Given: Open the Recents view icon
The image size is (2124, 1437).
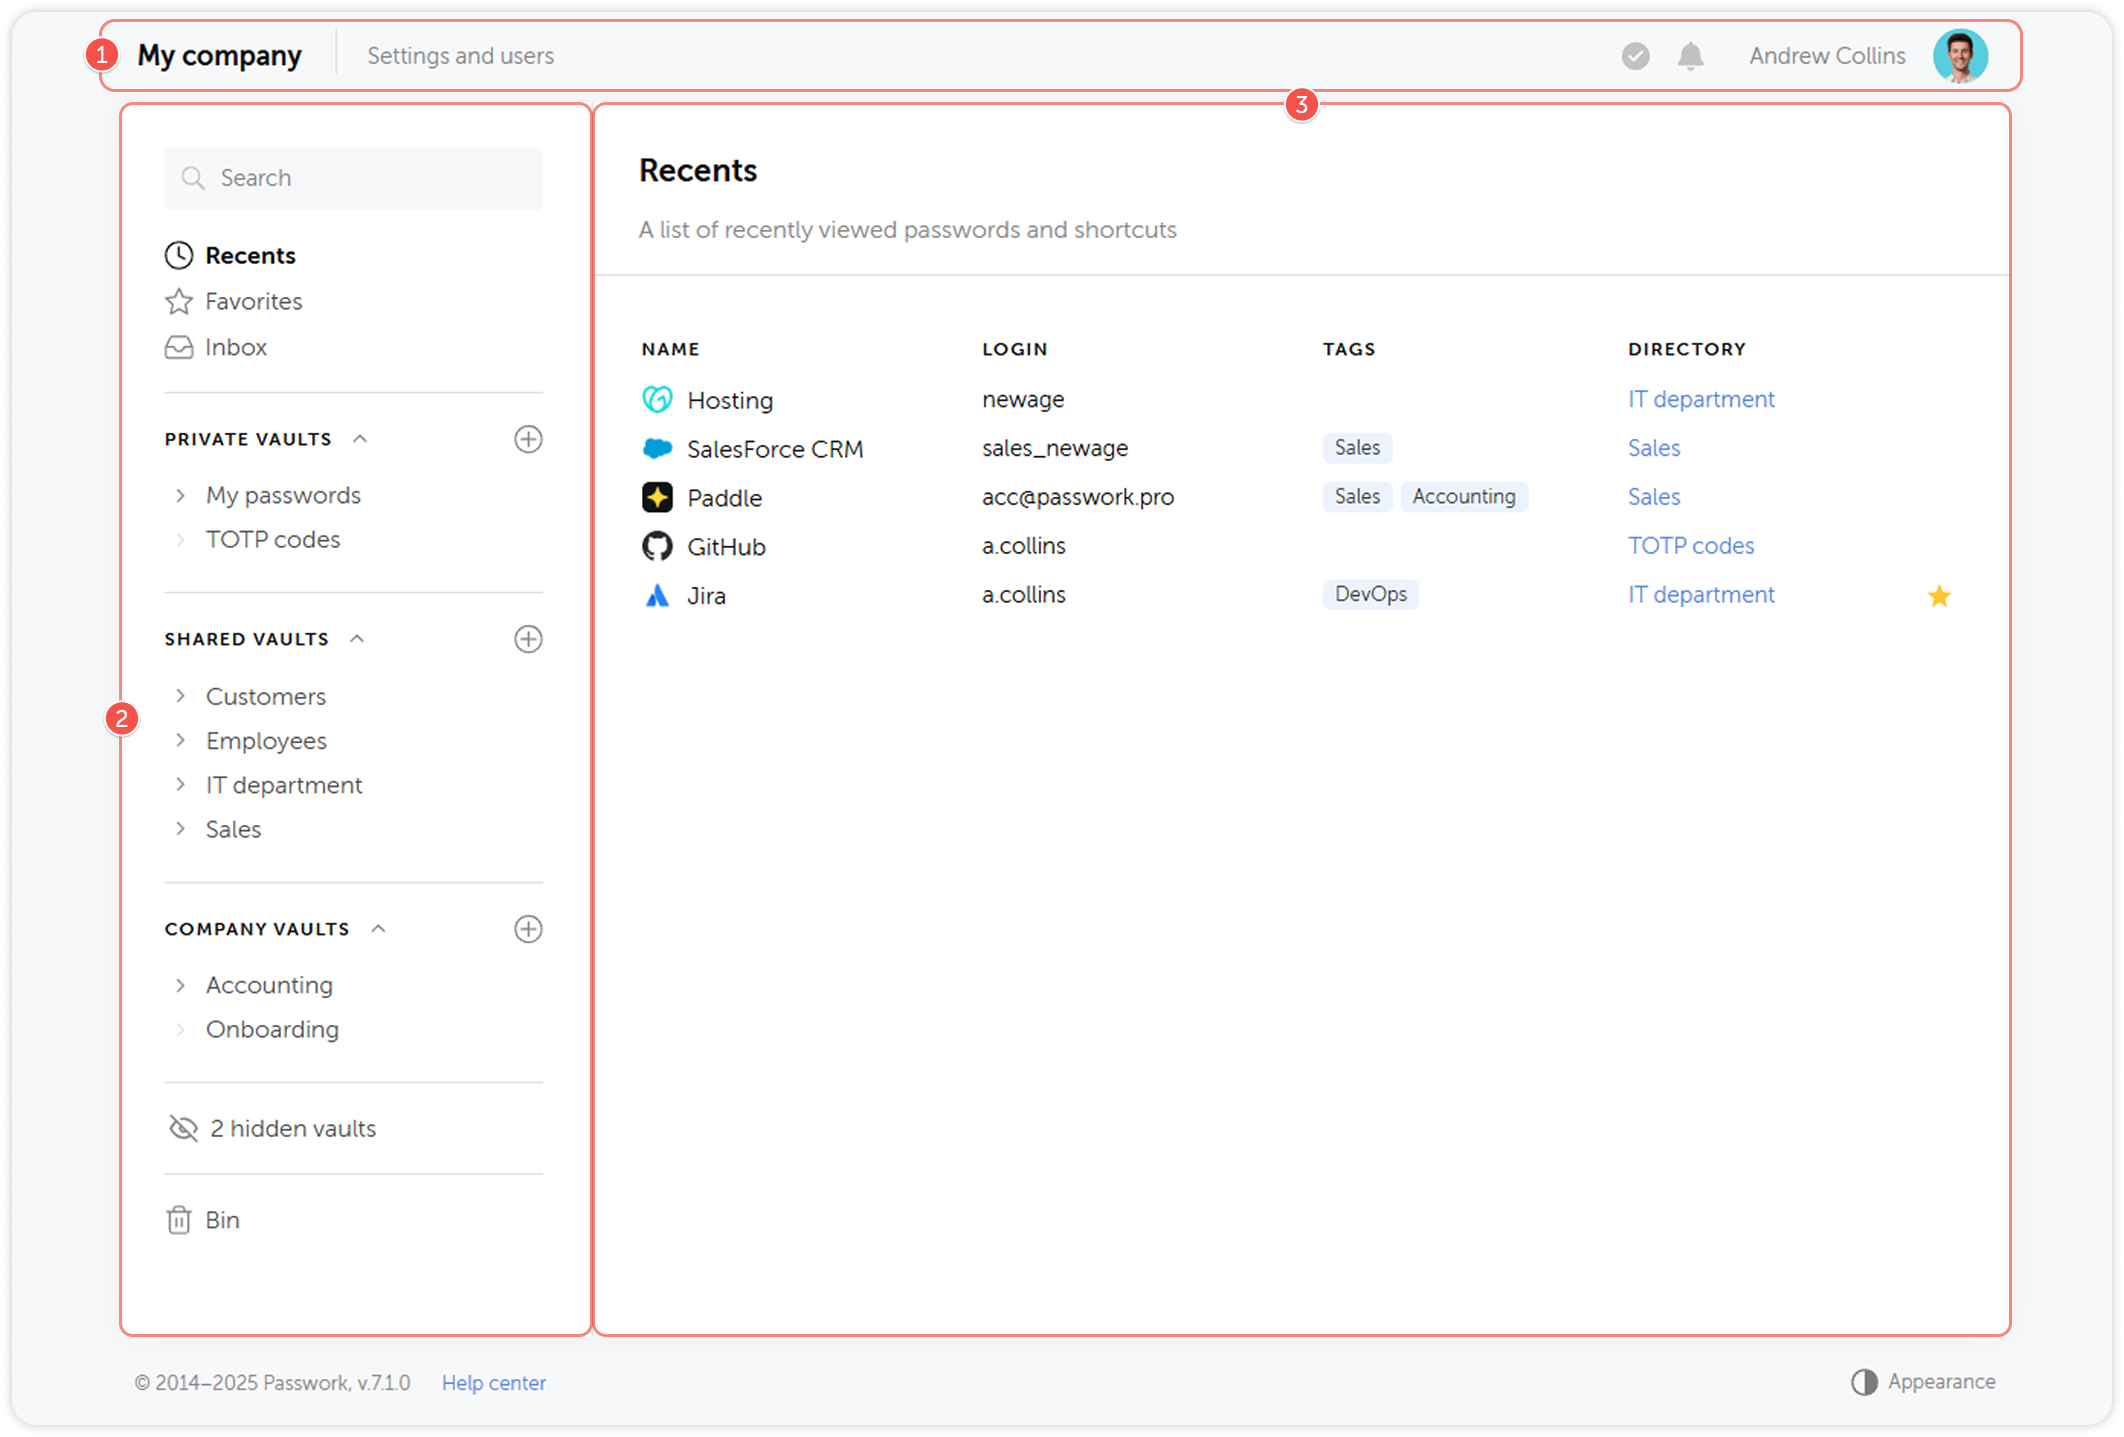Looking at the screenshot, I should pyautogui.click(x=178, y=255).
